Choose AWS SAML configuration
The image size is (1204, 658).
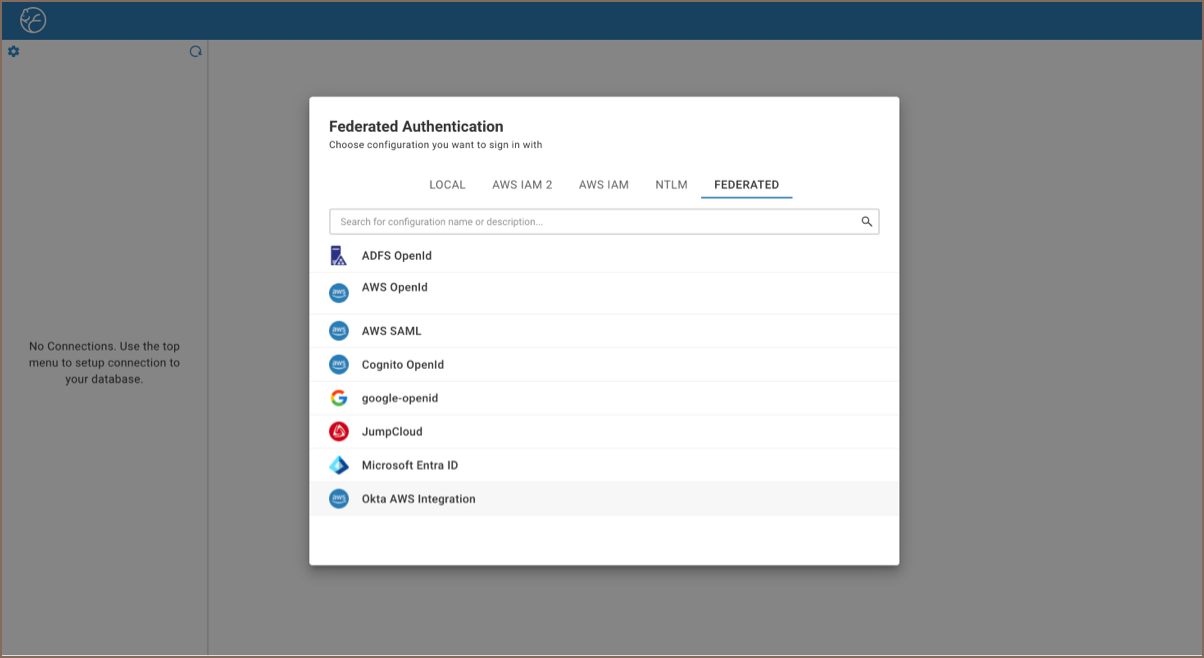click(391, 331)
